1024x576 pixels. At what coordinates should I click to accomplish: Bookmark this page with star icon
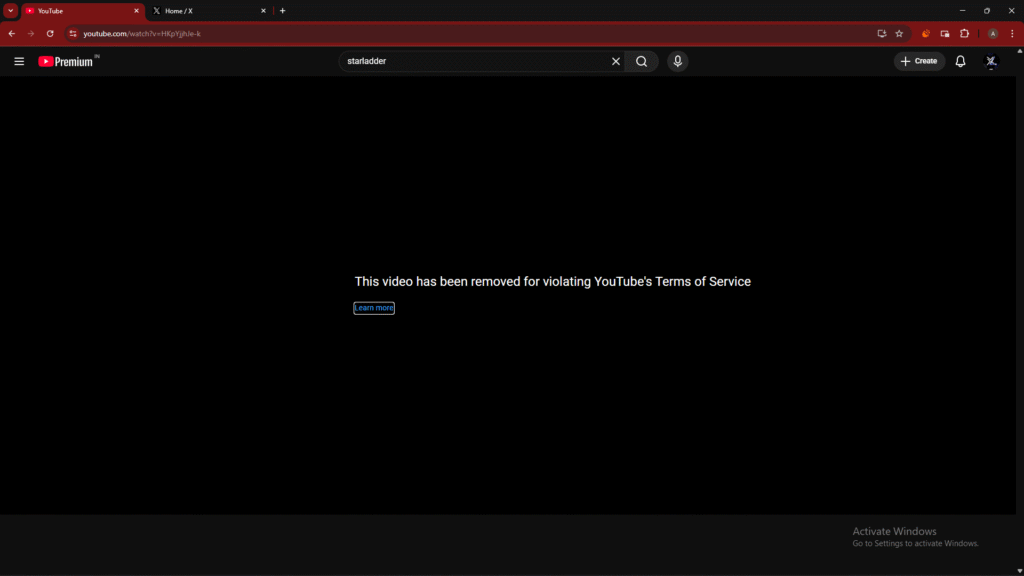[x=899, y=34]
